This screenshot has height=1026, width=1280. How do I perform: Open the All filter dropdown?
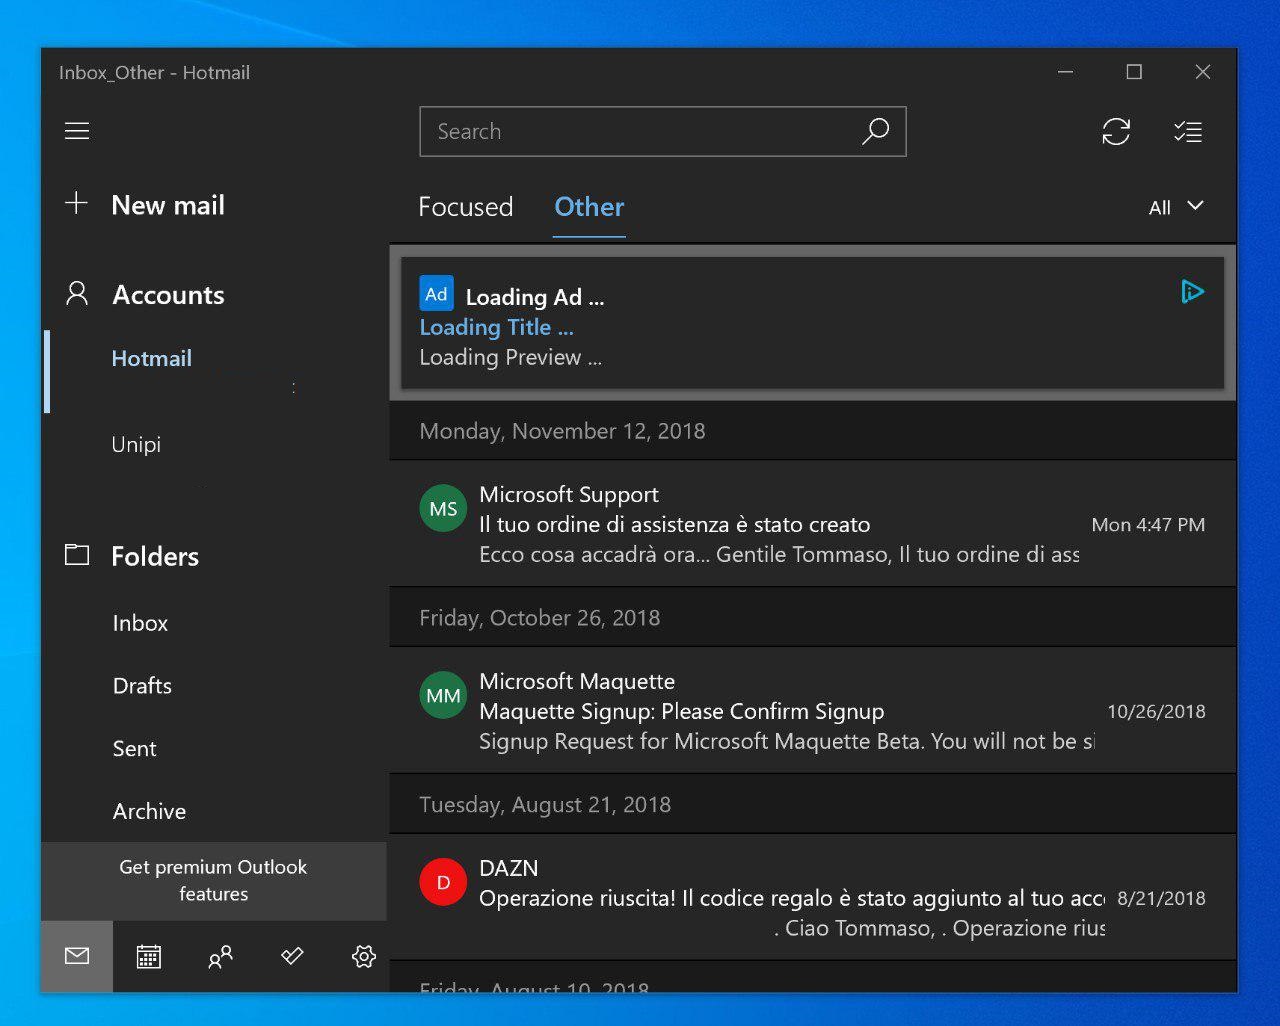[x=1176, y=207]
